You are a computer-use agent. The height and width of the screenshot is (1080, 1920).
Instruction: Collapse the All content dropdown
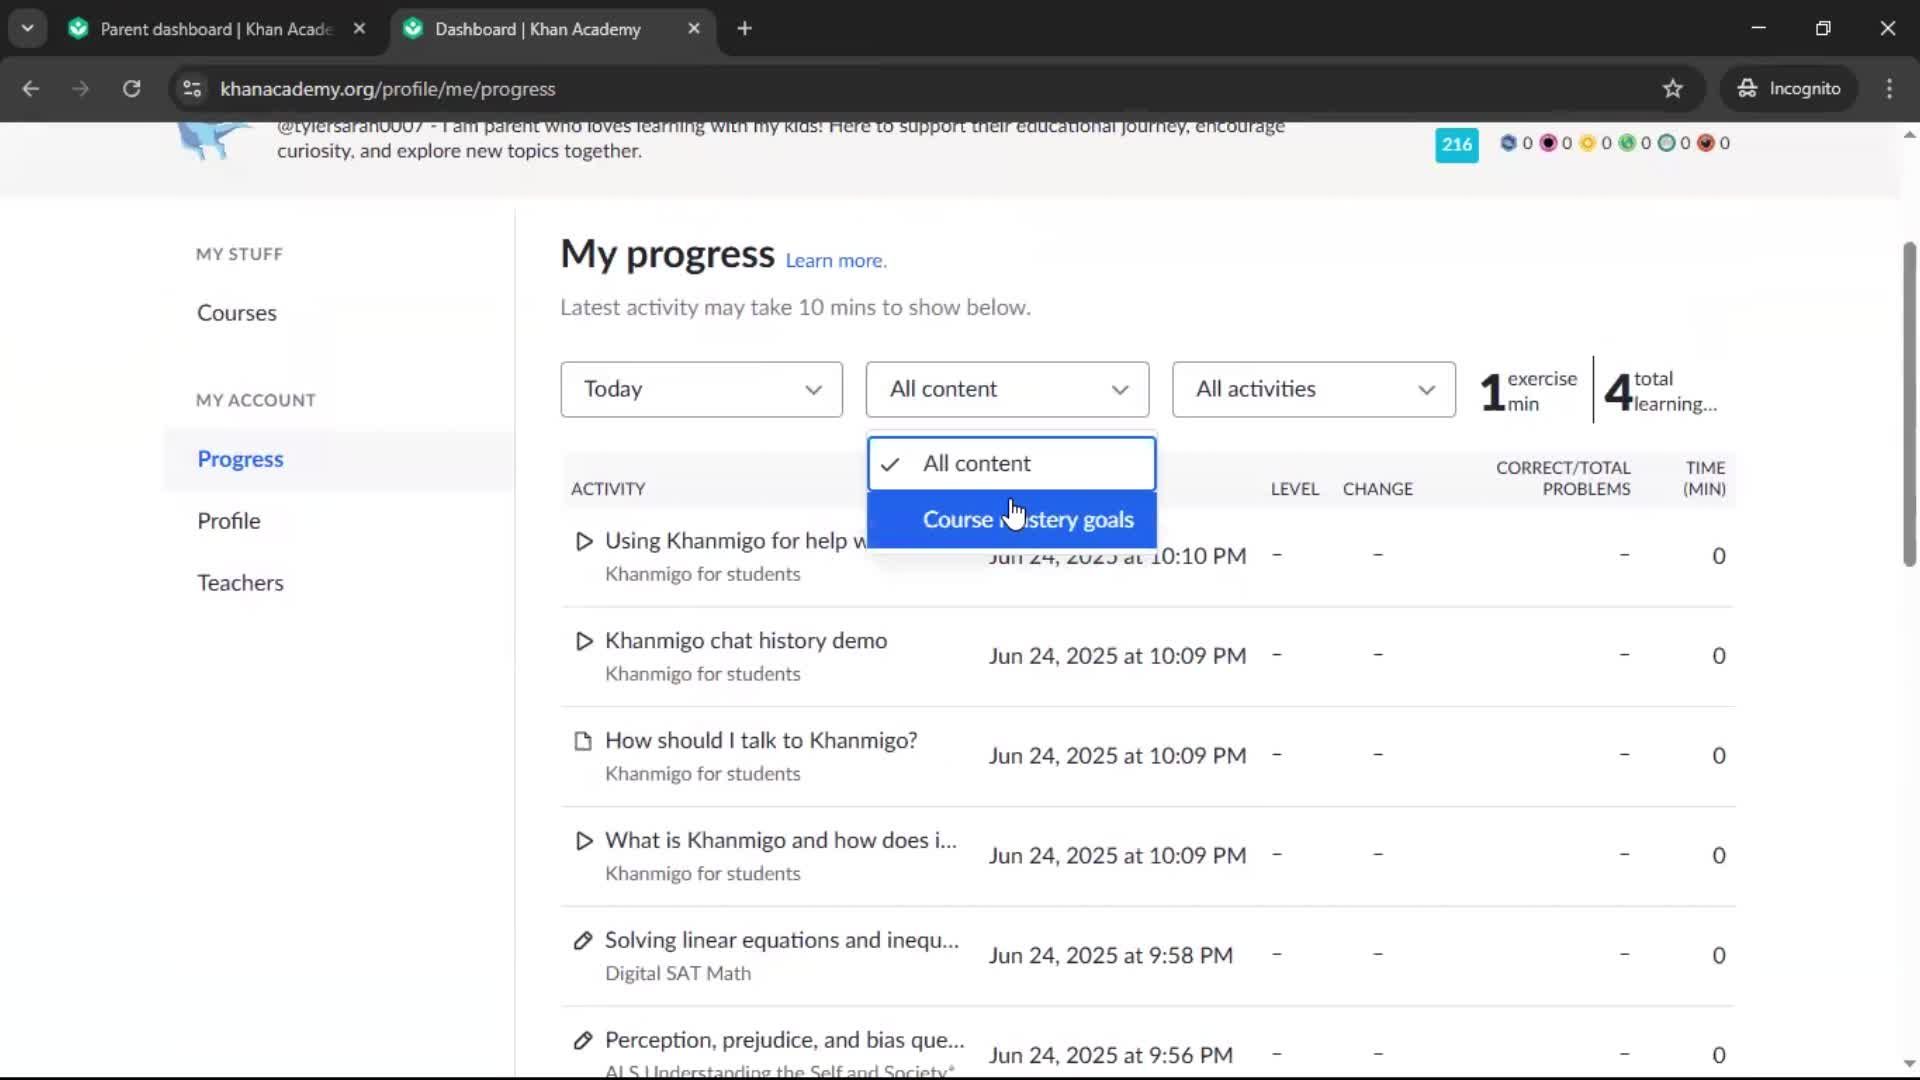pyautogui.click(x=1007, y=389)
